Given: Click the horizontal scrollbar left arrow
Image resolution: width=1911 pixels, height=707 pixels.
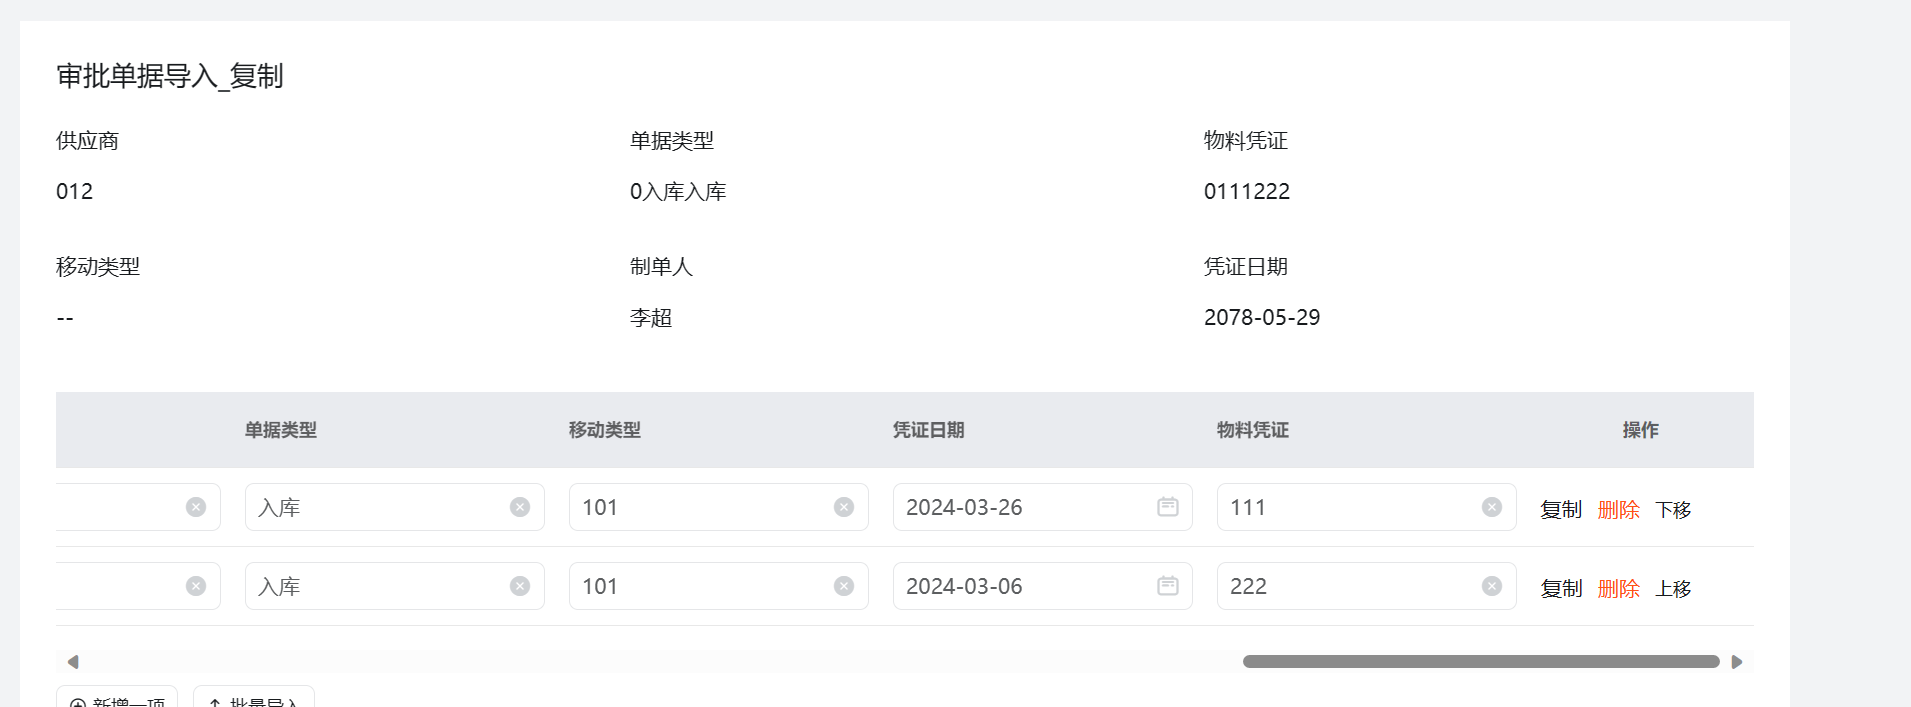Looking at the screenshot, I should (x=73, y=662).
